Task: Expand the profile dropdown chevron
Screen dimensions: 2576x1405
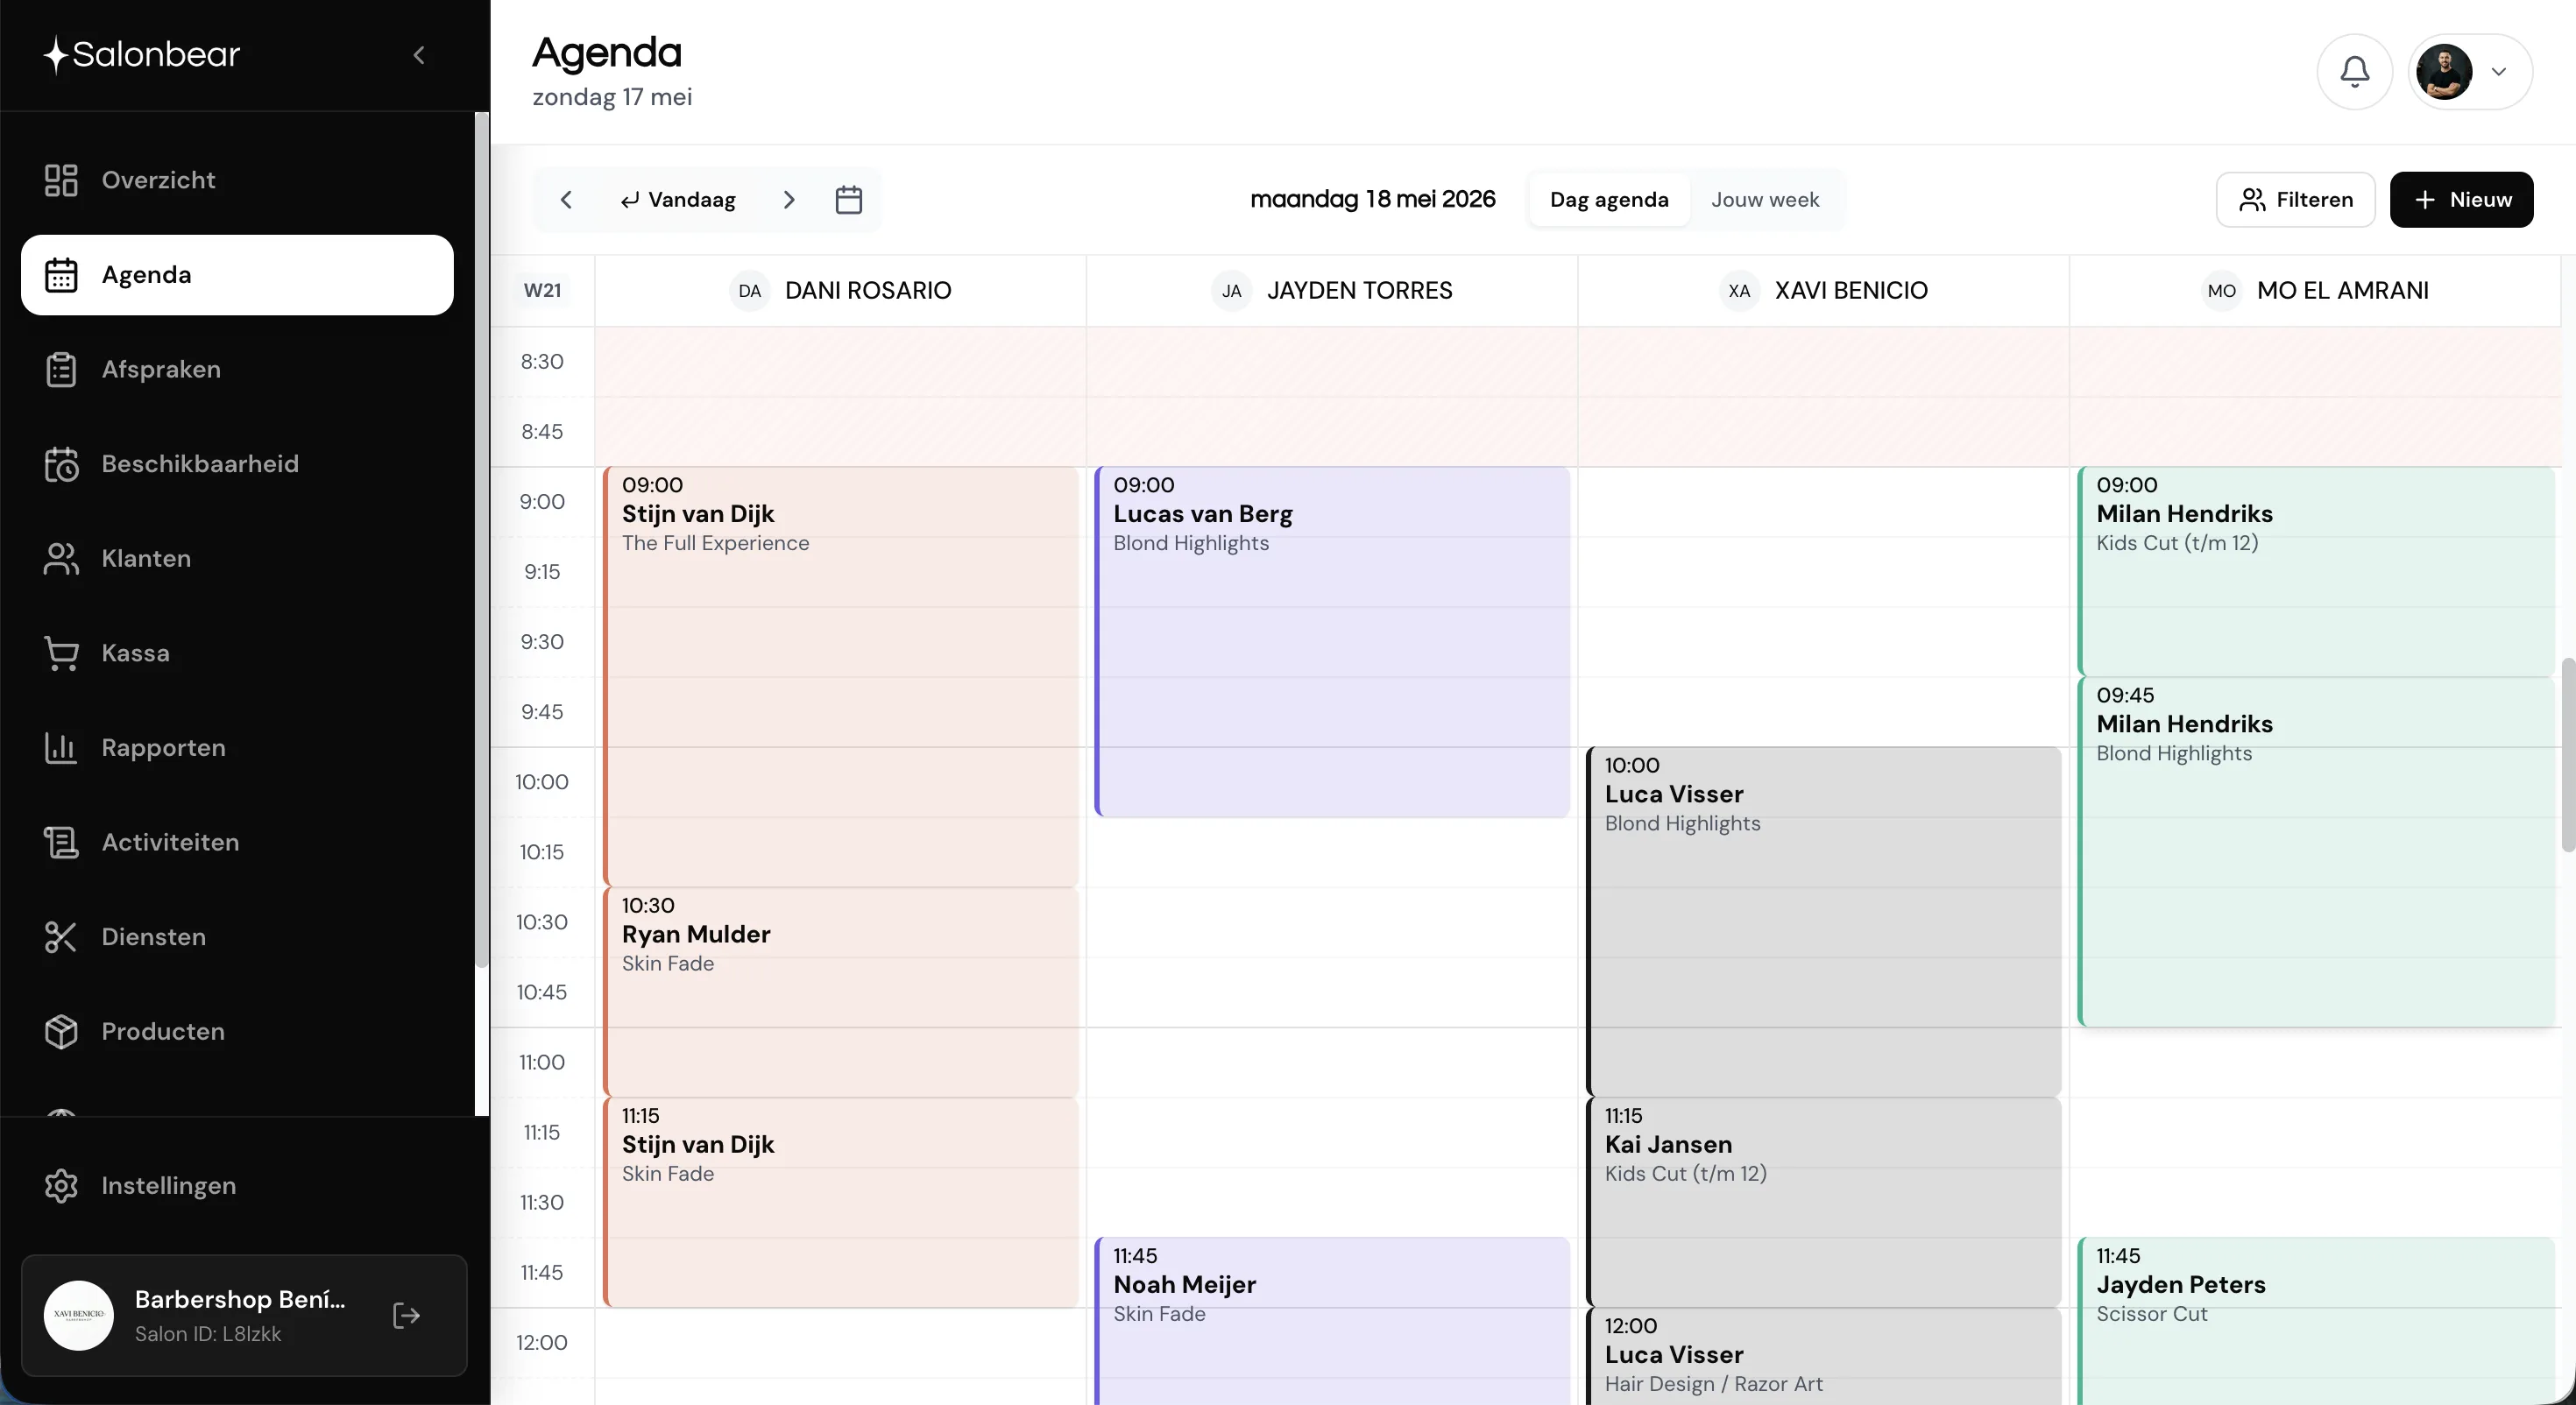Action: click(x=2498, y=71)
